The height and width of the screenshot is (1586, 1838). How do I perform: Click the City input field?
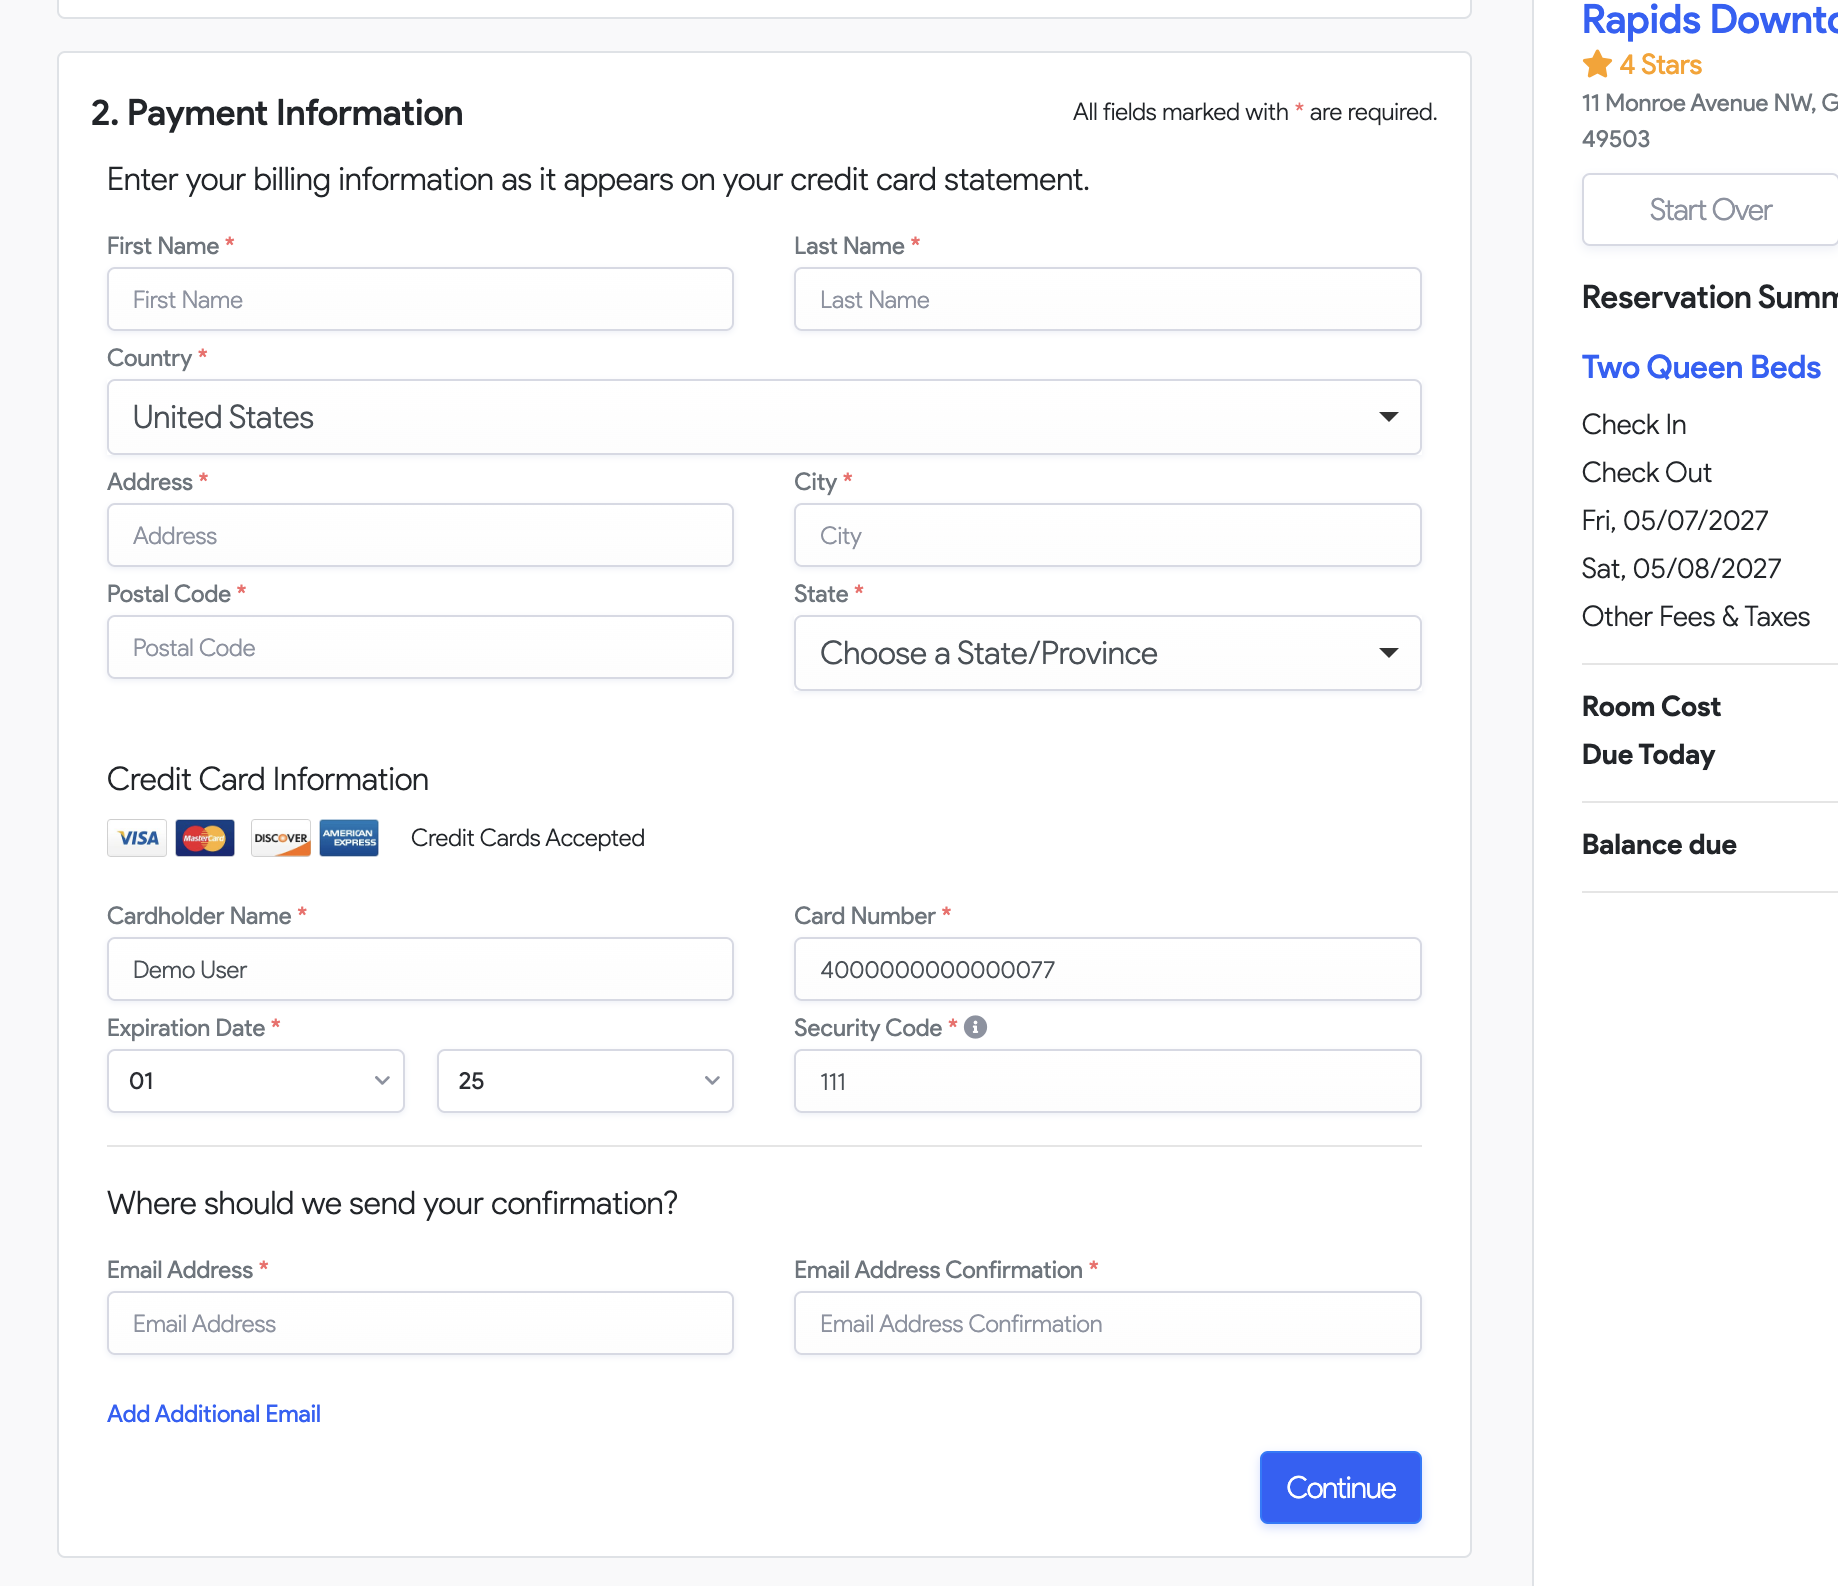[x=1107, y=535]
